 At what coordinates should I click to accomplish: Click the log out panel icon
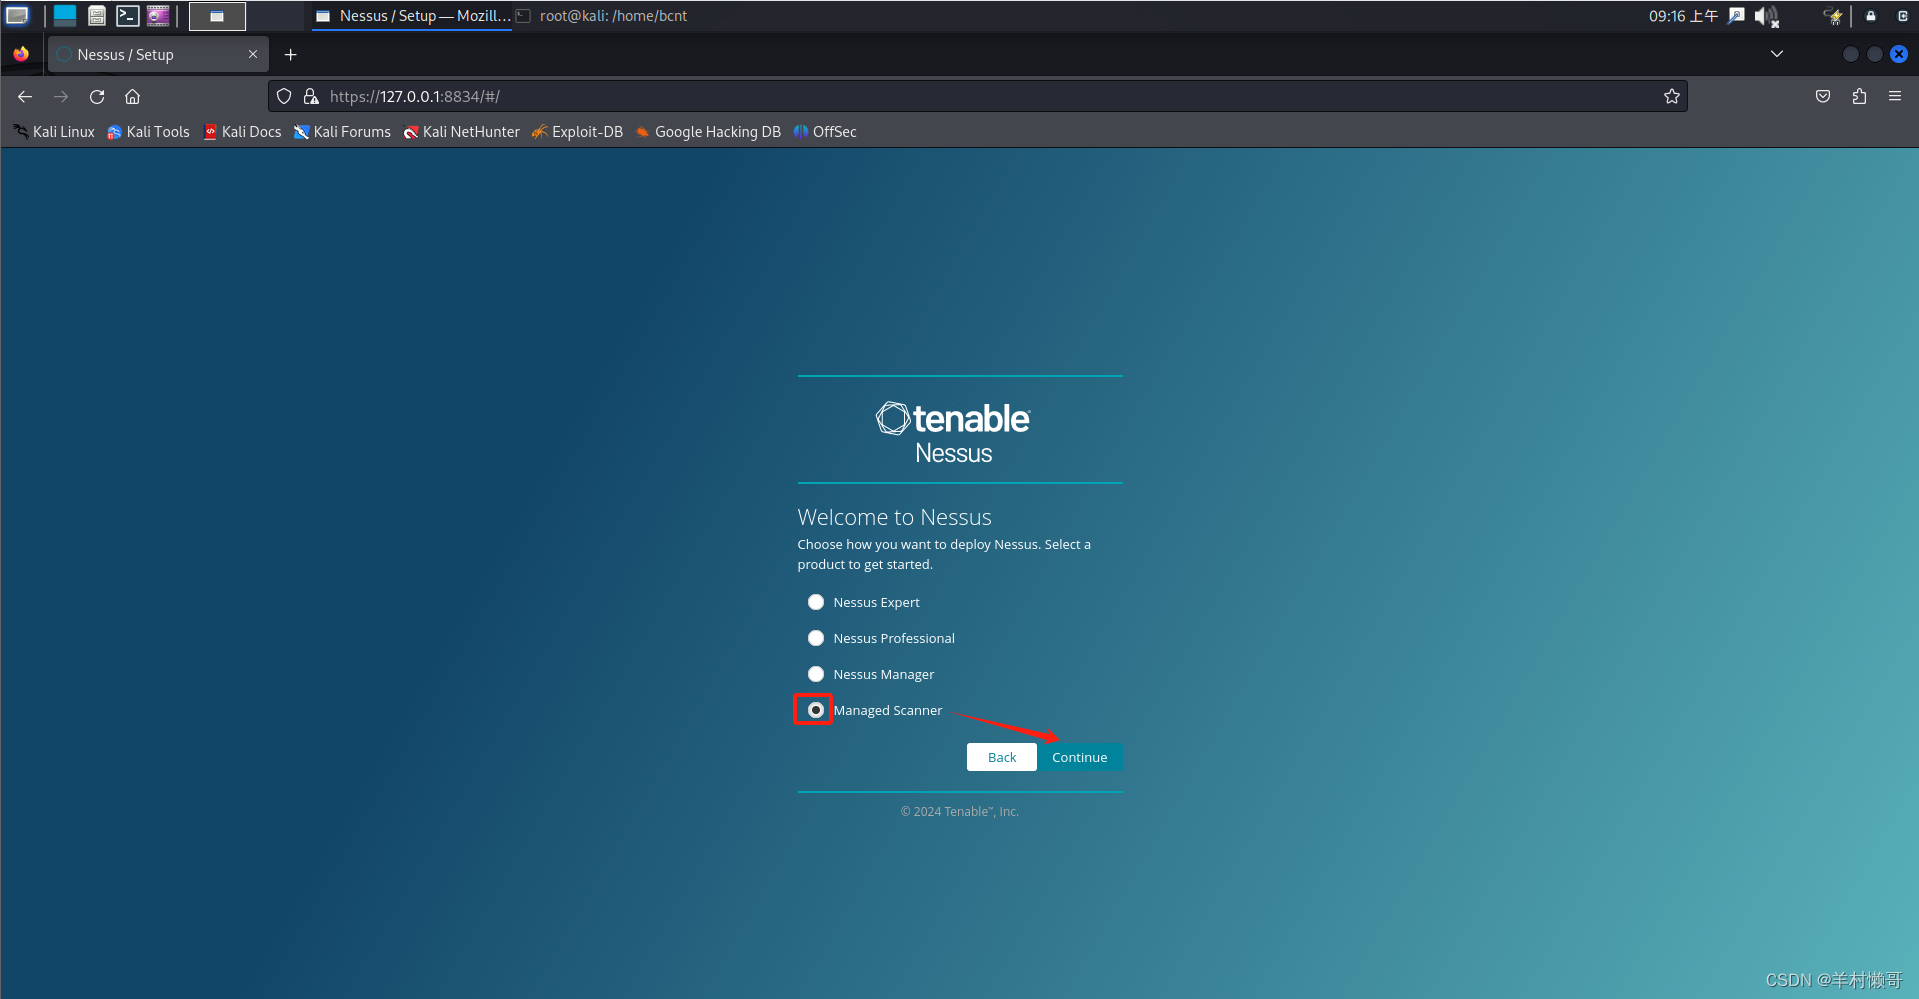[1903, 16]
